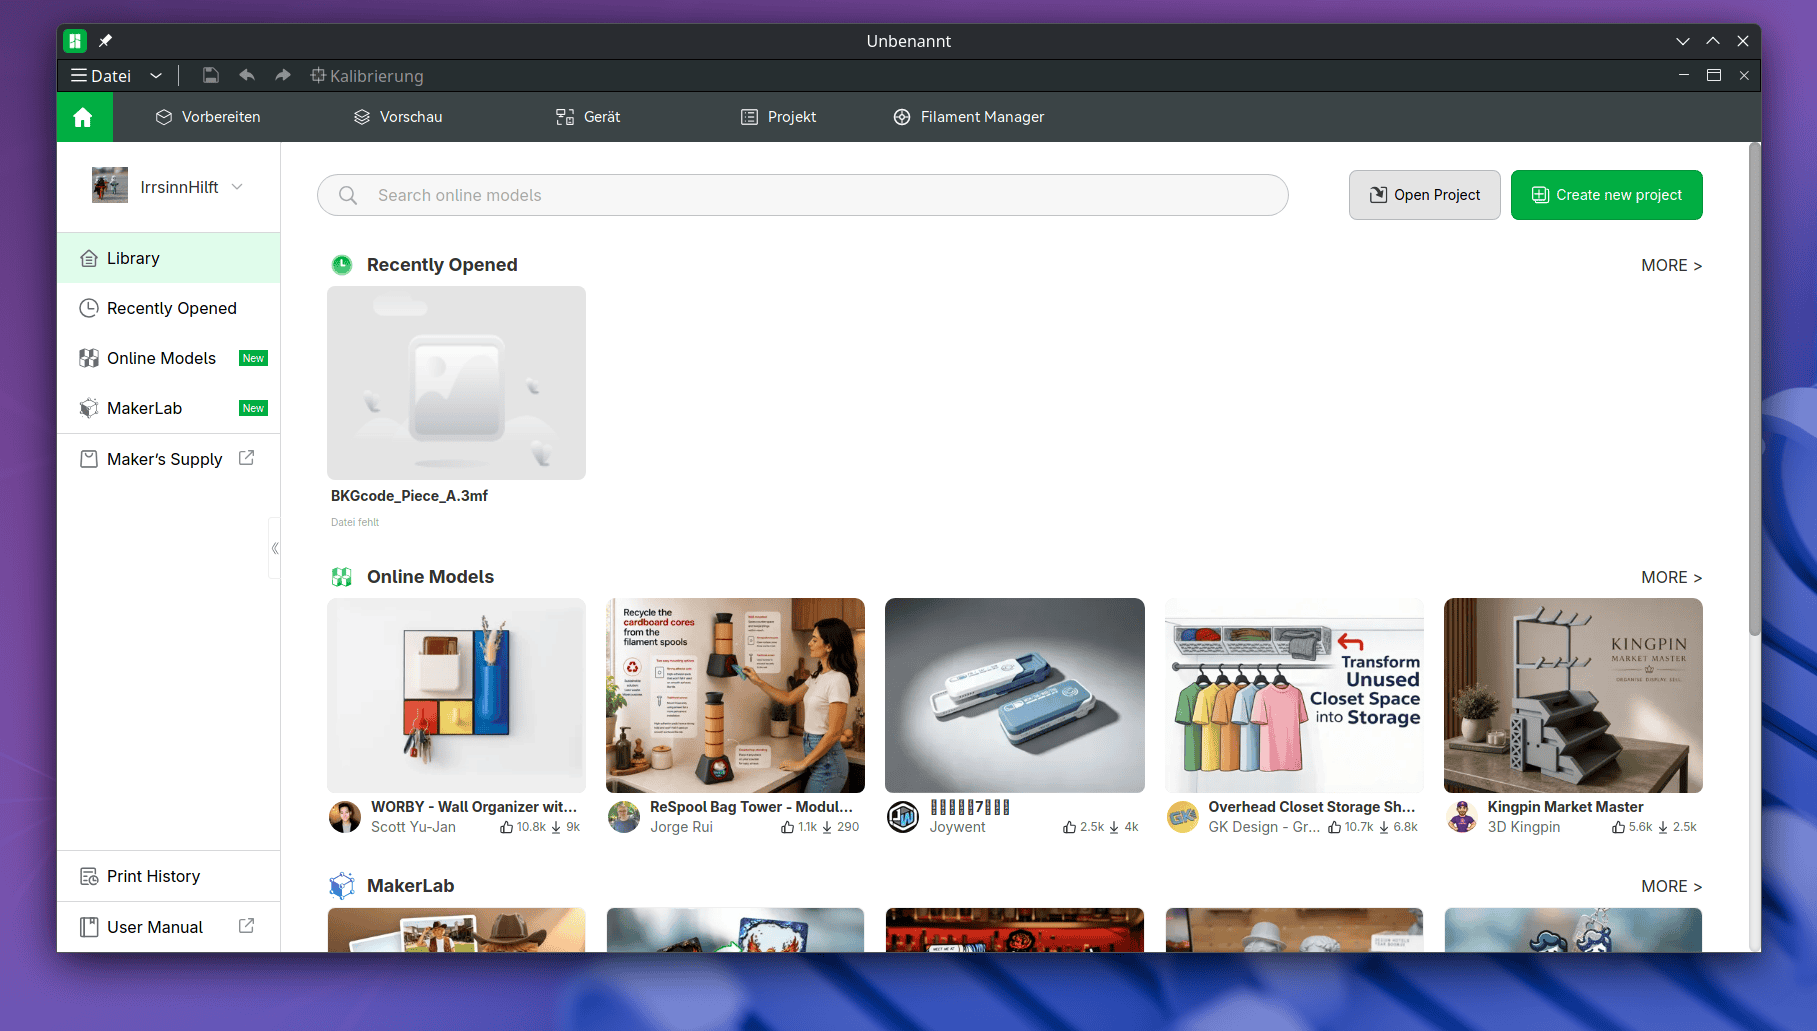Open MakerLab in the sidebar
1817x1031 pixels.
[x=168, y=408]
